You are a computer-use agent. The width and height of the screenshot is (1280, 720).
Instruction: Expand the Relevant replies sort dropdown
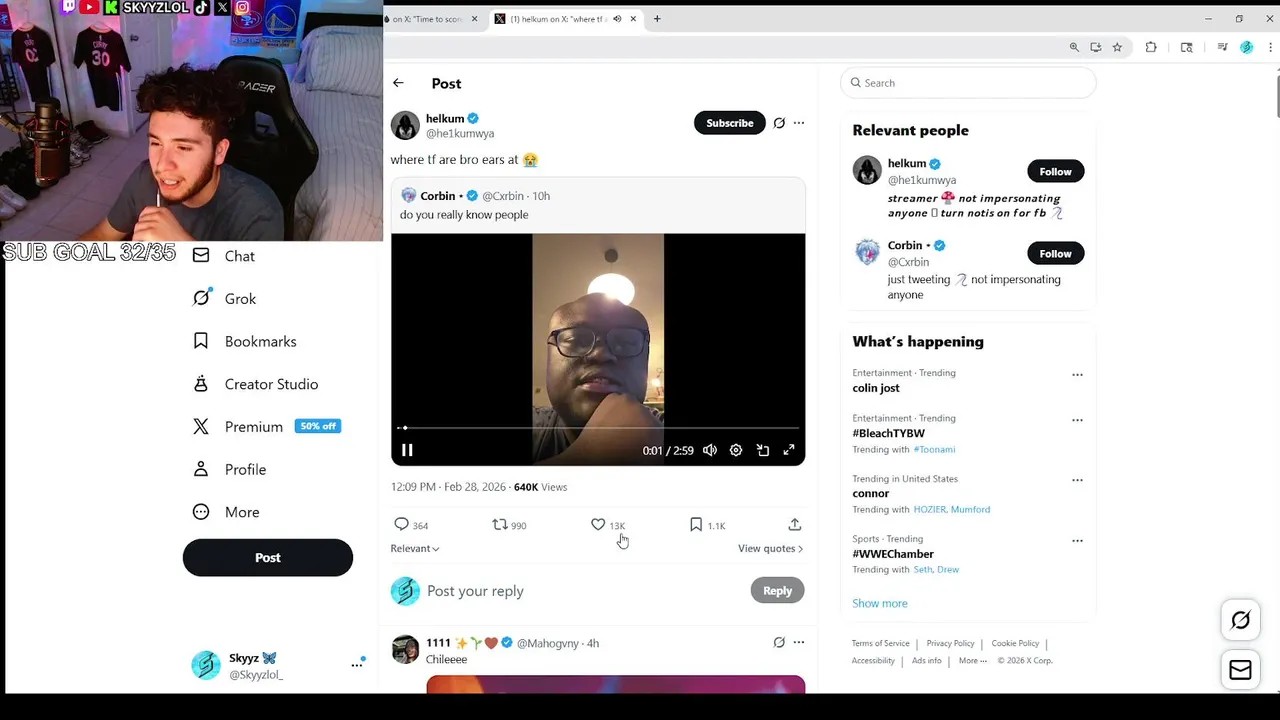415,548
